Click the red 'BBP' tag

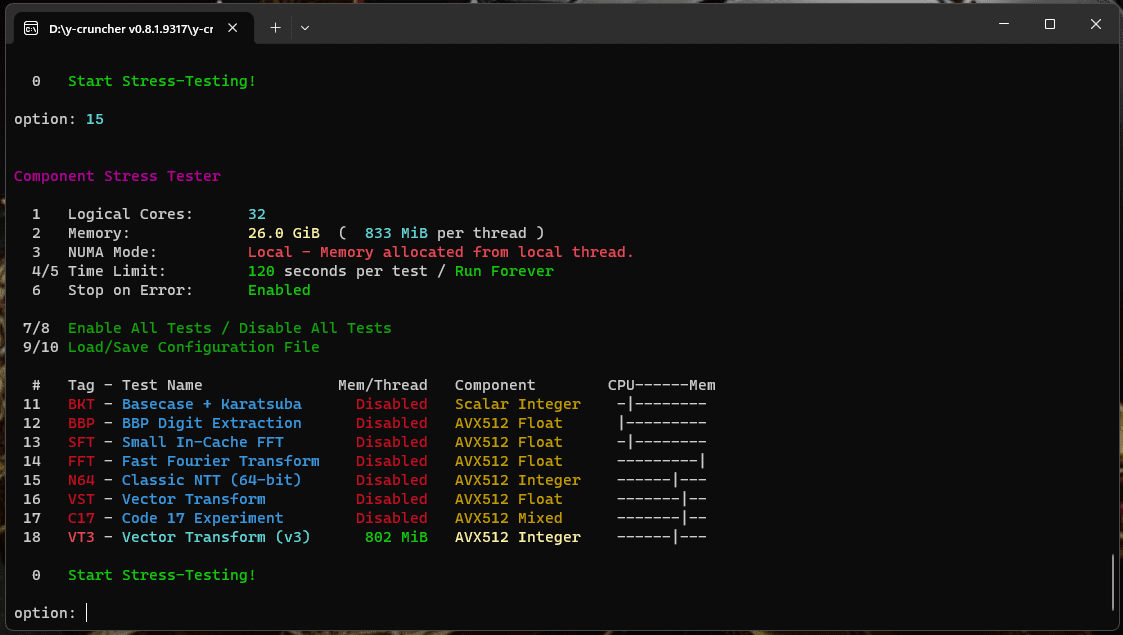tap(81, 423)
